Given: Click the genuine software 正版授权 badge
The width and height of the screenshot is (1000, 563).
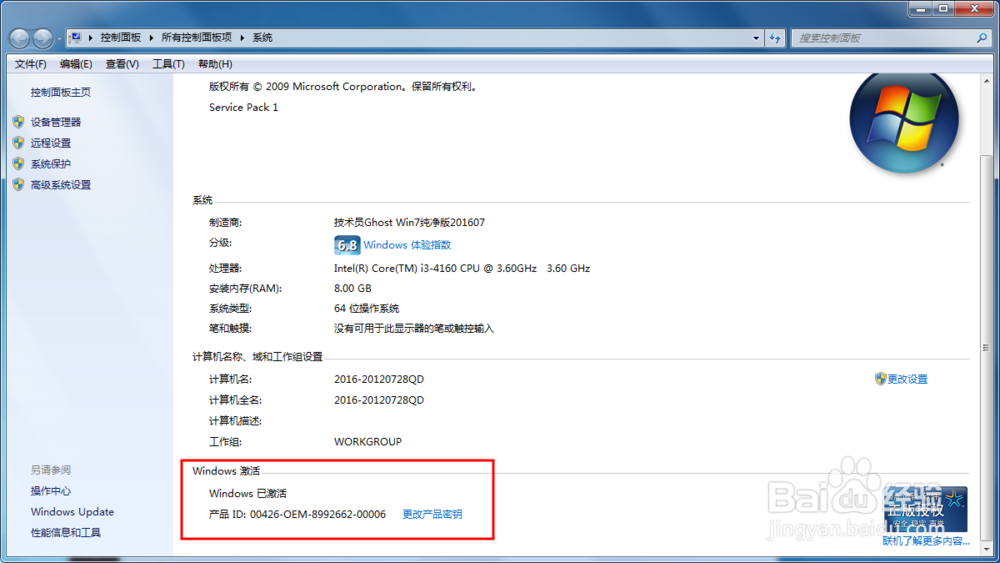Looking at the screenshot, I should [x=925, y=509].
